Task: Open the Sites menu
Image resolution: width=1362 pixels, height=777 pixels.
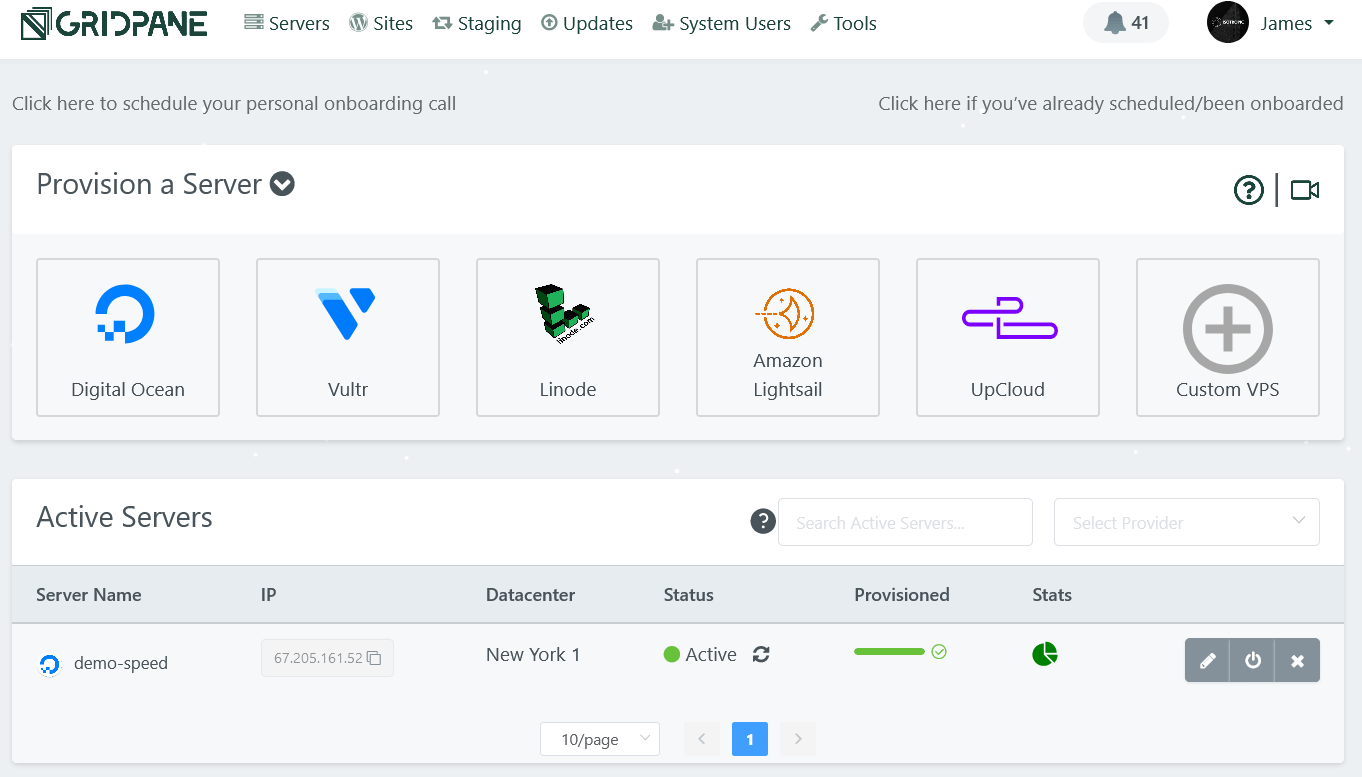Action: tap(381, 23)
